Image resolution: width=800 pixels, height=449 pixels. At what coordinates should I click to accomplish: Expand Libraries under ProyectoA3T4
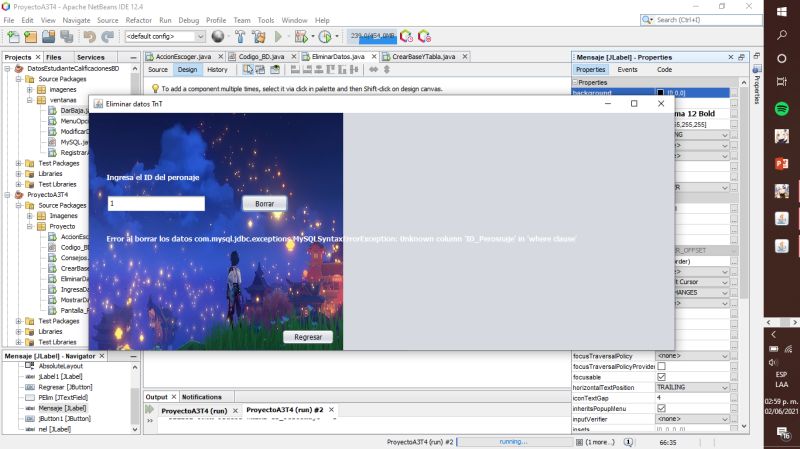[x=18, y=332]
